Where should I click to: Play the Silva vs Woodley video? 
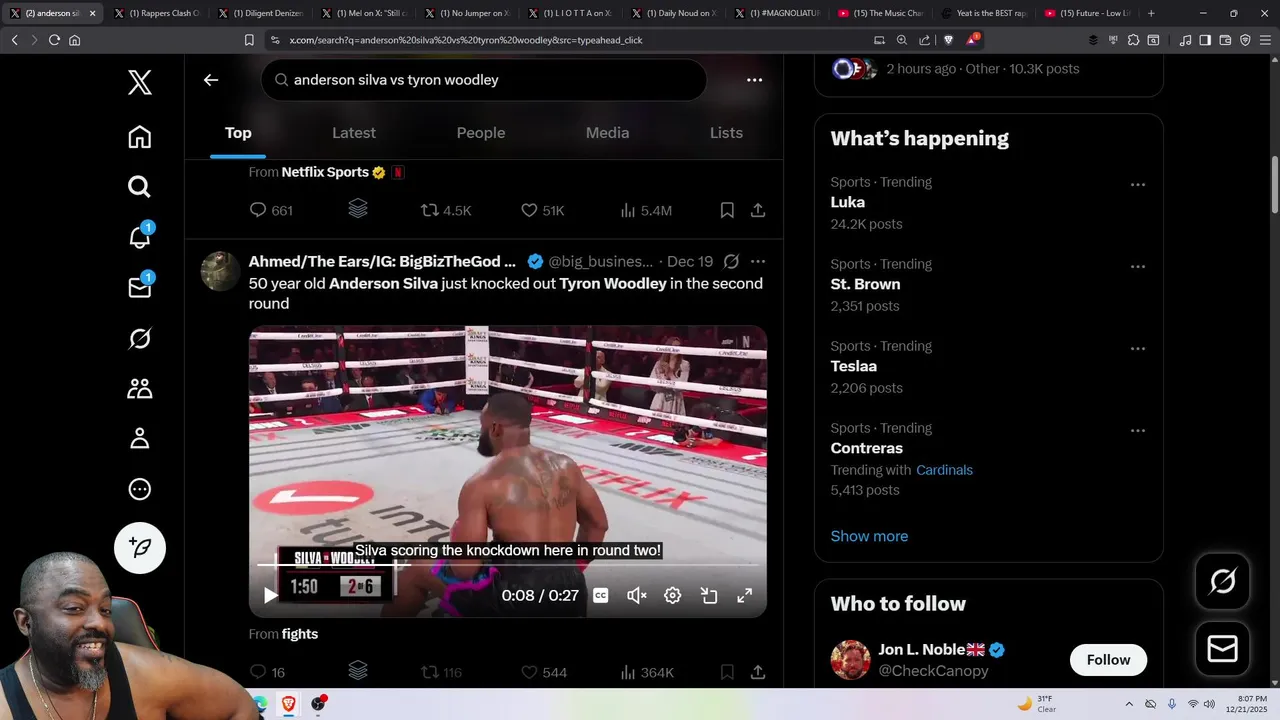coord(270,595)
